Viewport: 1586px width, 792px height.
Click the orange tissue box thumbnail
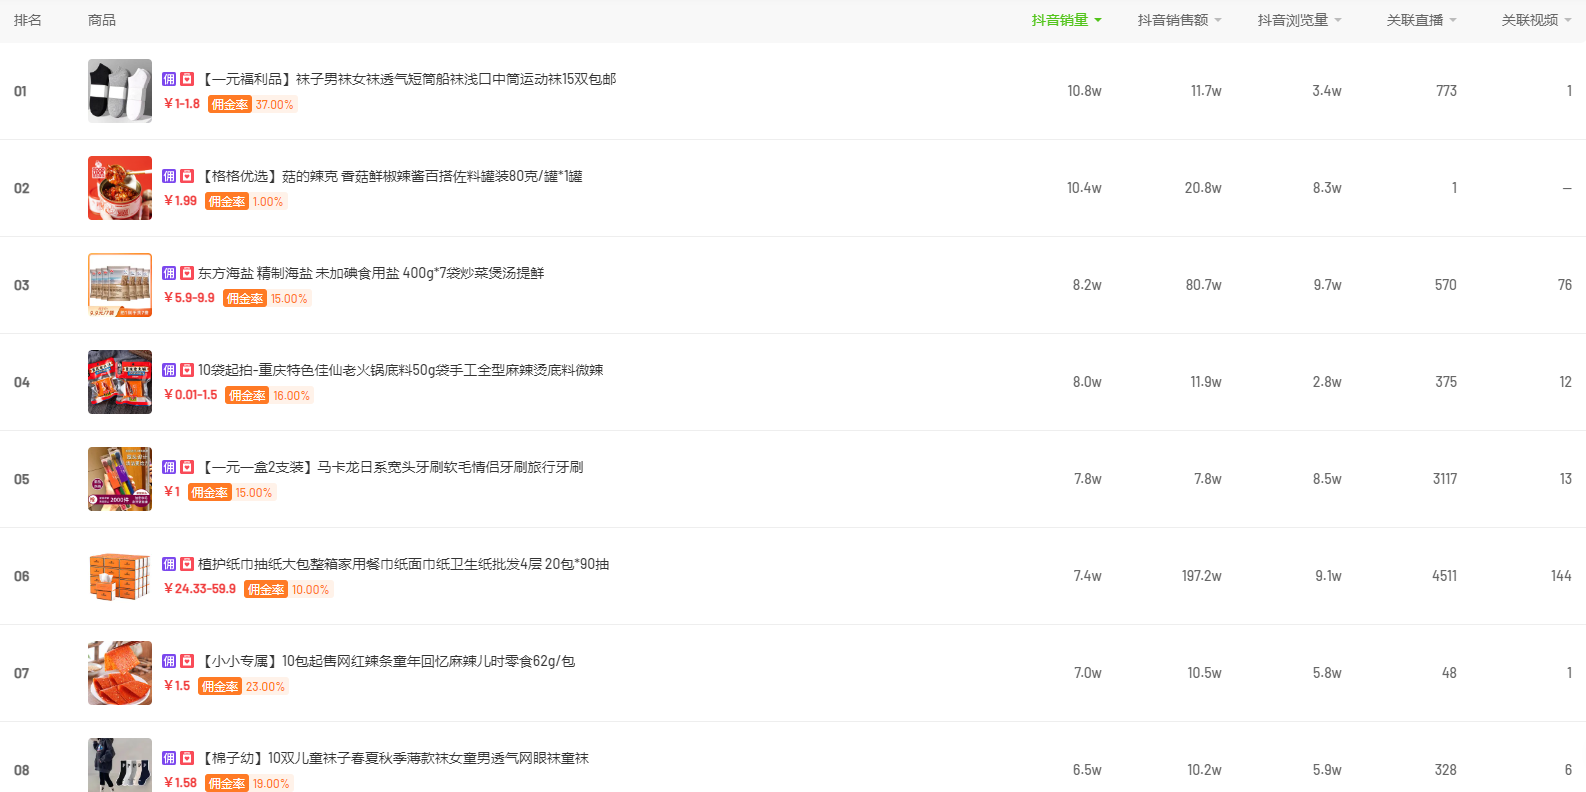[120, 576]
